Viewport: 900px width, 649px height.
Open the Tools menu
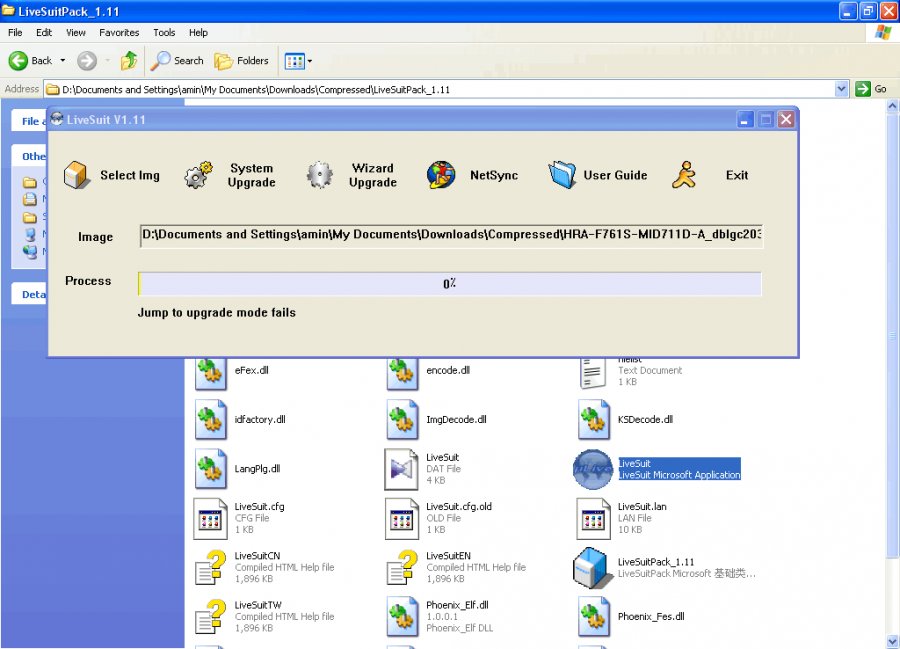point(164,33)
